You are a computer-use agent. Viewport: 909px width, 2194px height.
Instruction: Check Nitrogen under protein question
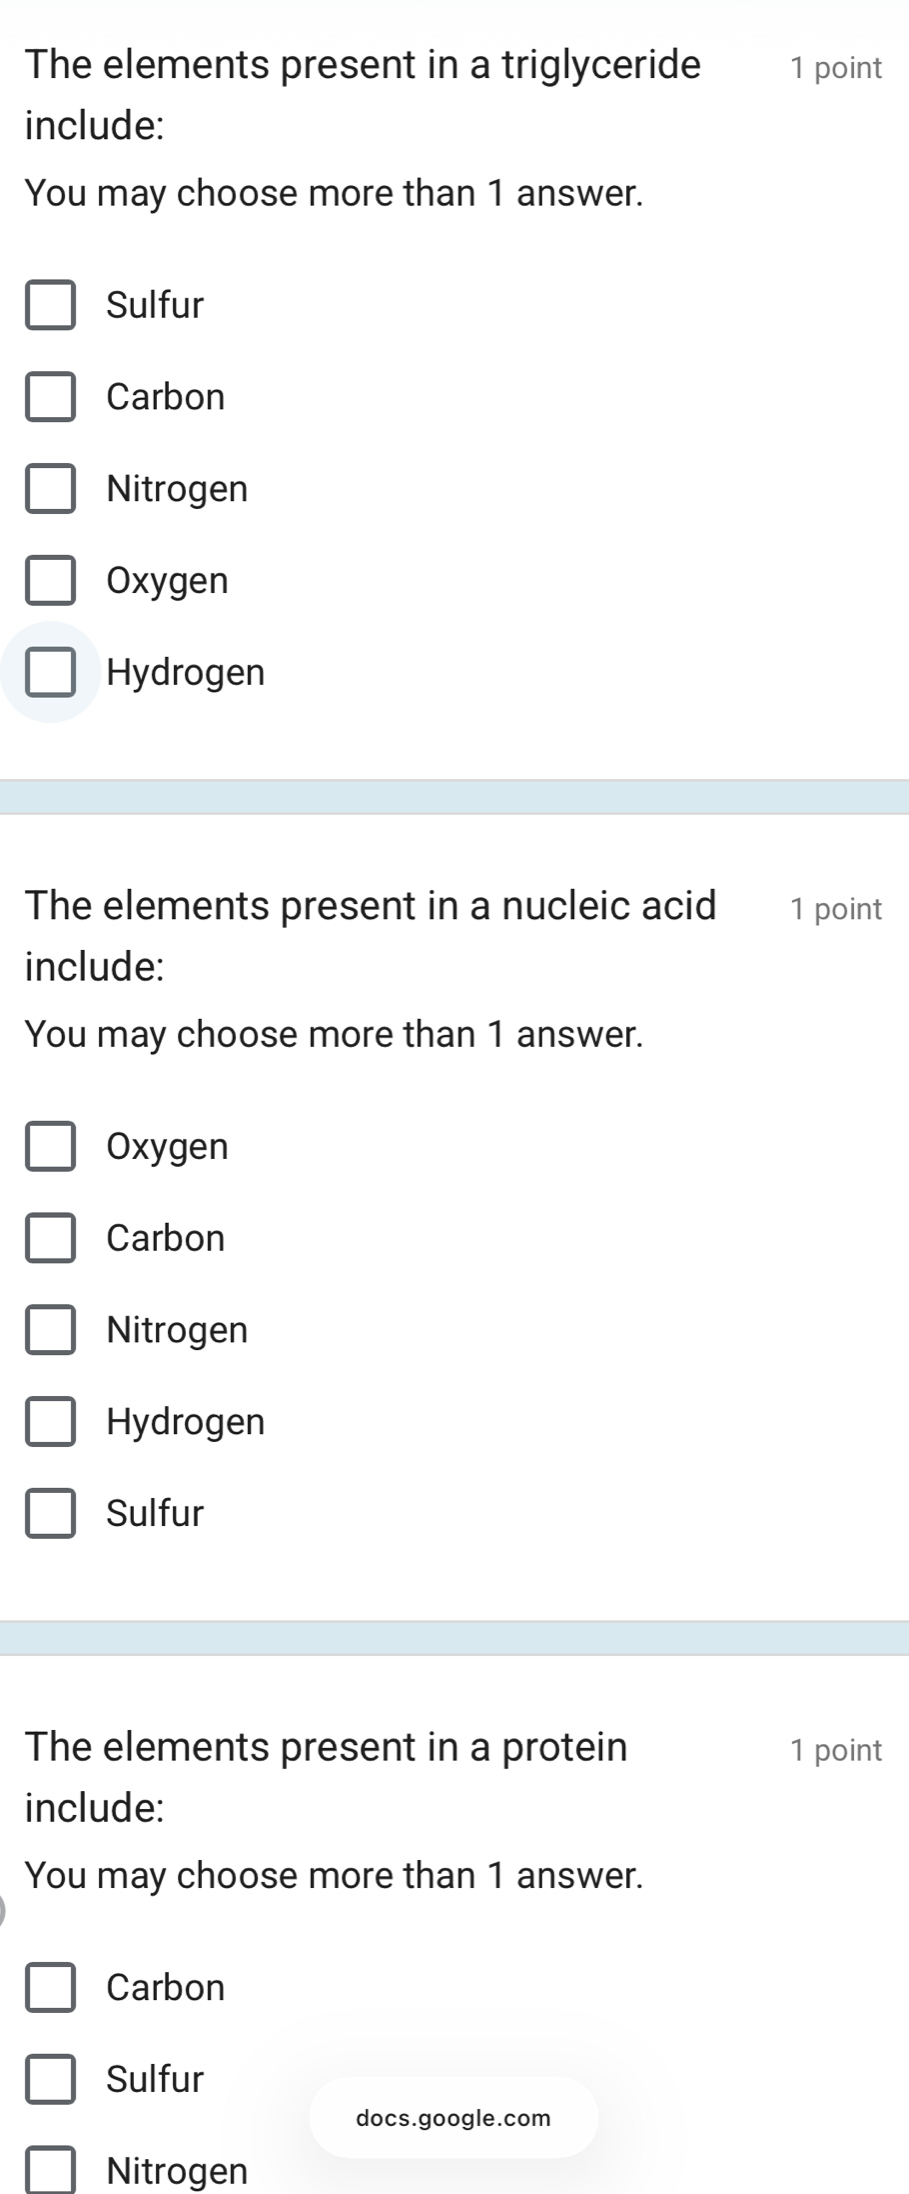click(x=50, y=2170)
